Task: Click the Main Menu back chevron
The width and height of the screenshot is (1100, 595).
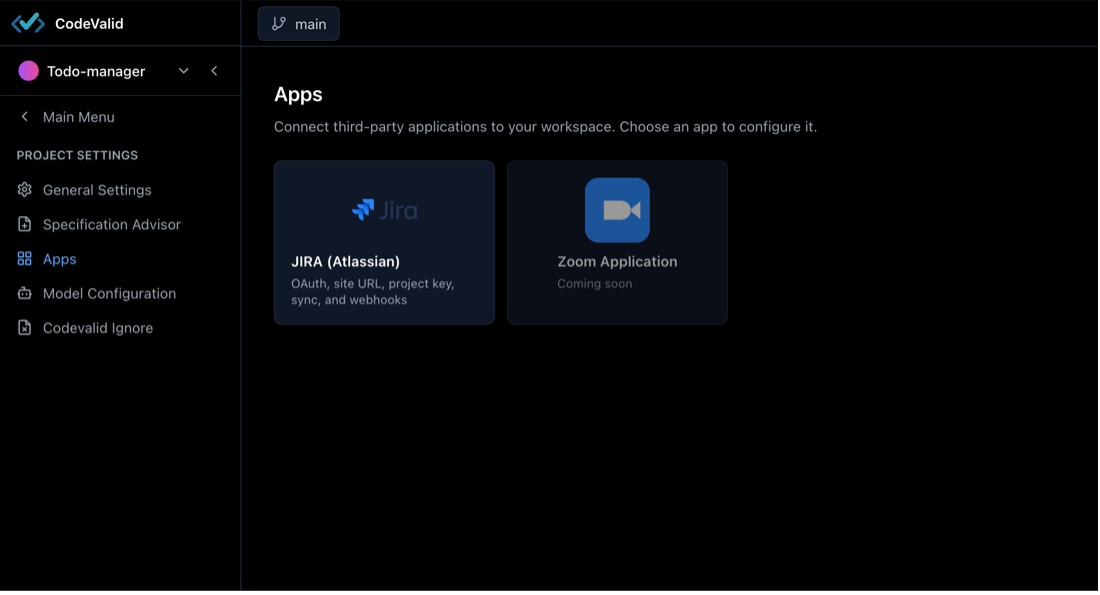Action: click(25, 116)
